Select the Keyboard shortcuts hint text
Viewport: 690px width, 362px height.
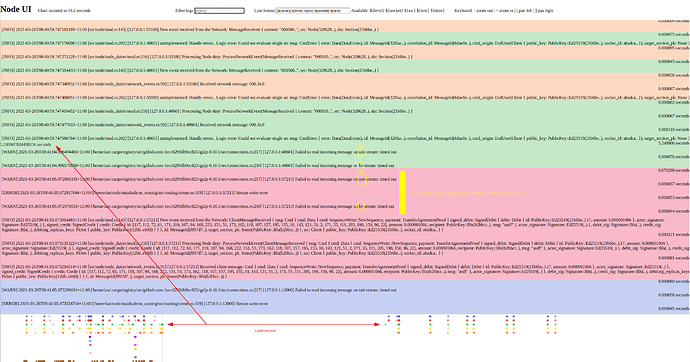point(504,11)
